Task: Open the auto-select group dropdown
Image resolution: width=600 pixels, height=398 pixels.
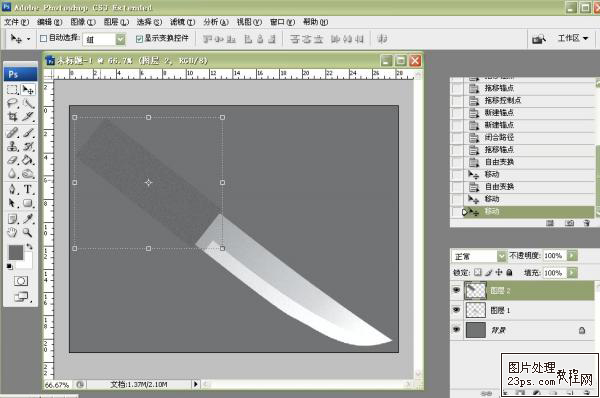Action: (120, 39)
